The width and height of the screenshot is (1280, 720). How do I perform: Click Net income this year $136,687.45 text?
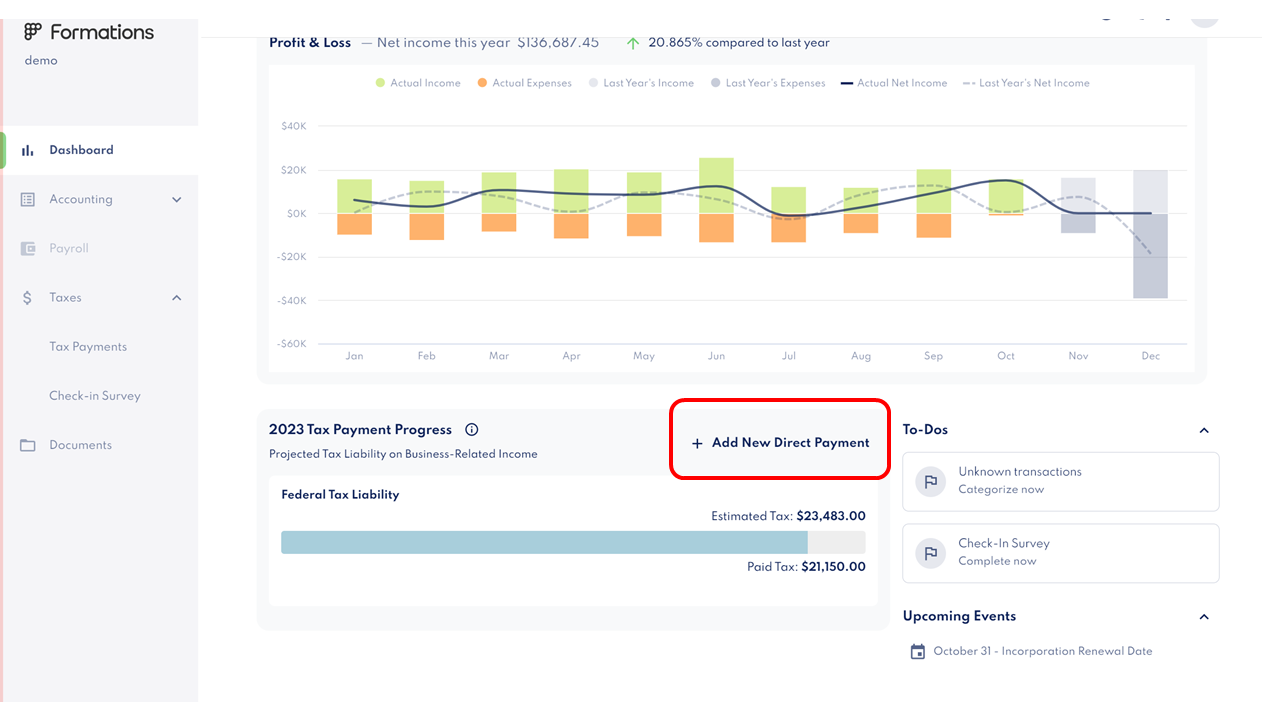(488, 43)
